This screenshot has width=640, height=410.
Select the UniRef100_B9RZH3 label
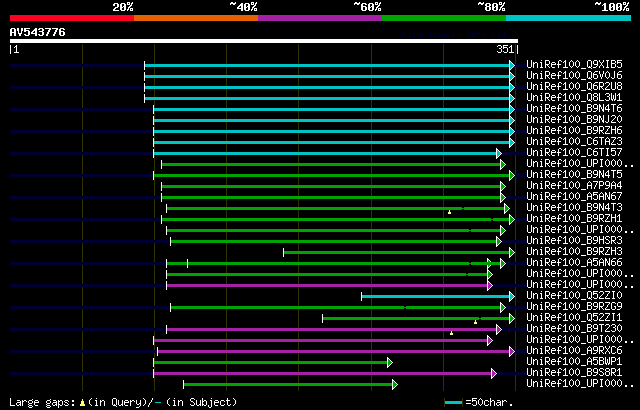coord(574,252)
